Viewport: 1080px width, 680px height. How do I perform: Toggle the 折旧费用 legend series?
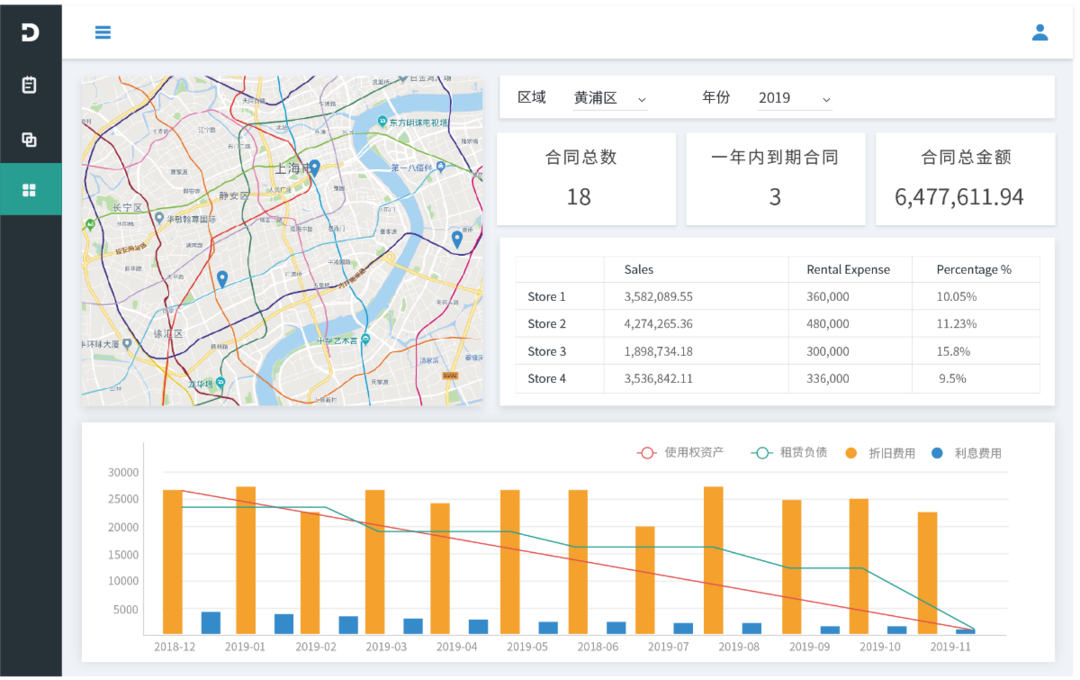tap(880, 453)
